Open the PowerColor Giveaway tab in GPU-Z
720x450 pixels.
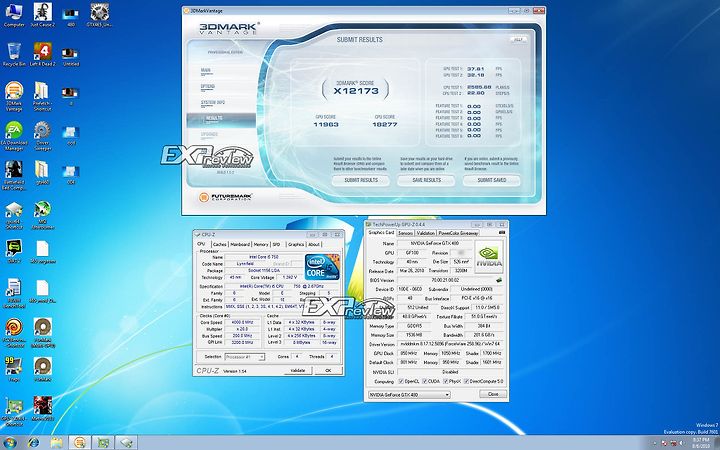click(458, 233)
